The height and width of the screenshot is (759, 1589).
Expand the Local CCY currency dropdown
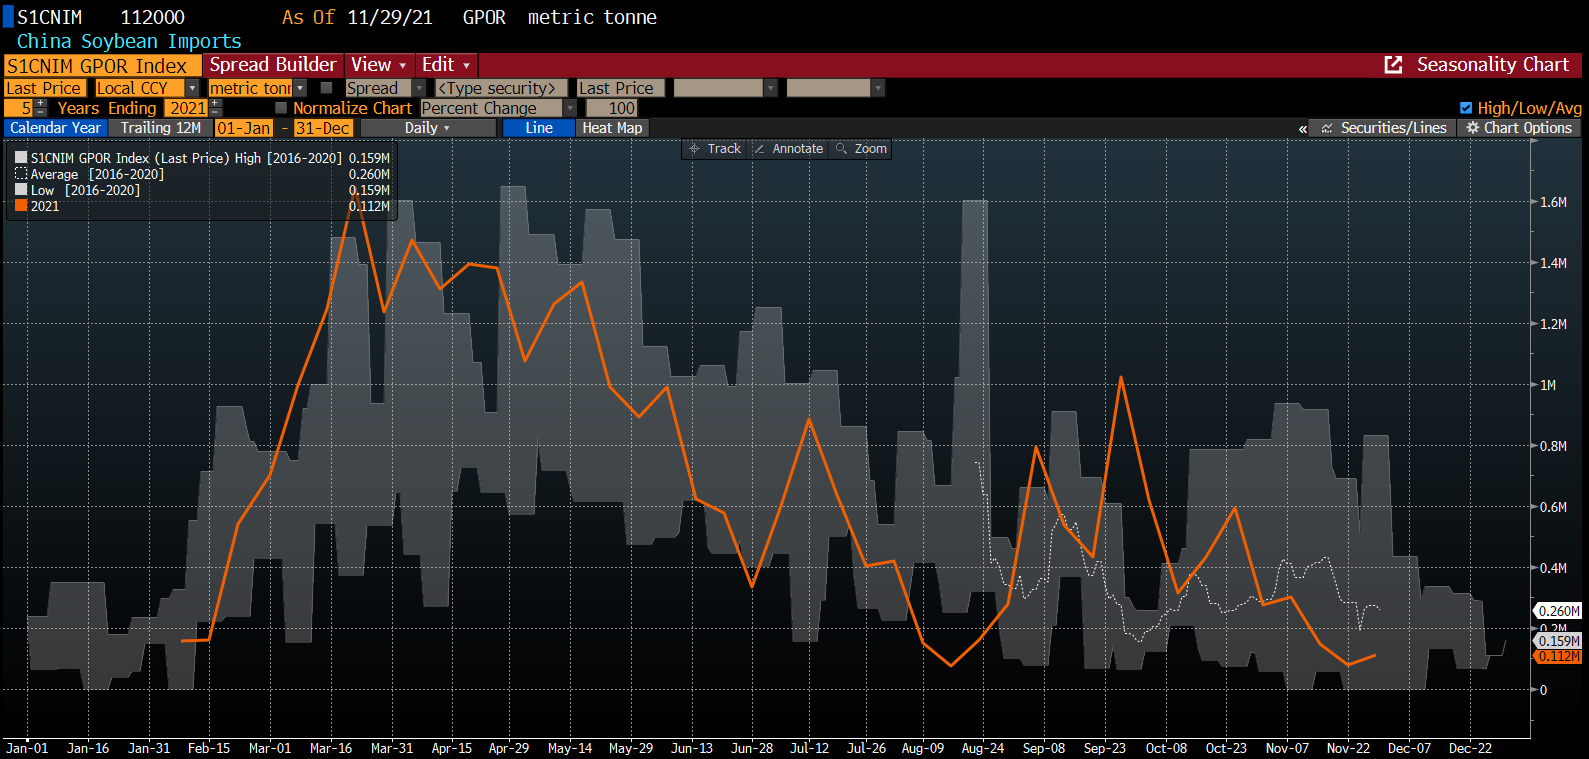click(x=192, y=88)
